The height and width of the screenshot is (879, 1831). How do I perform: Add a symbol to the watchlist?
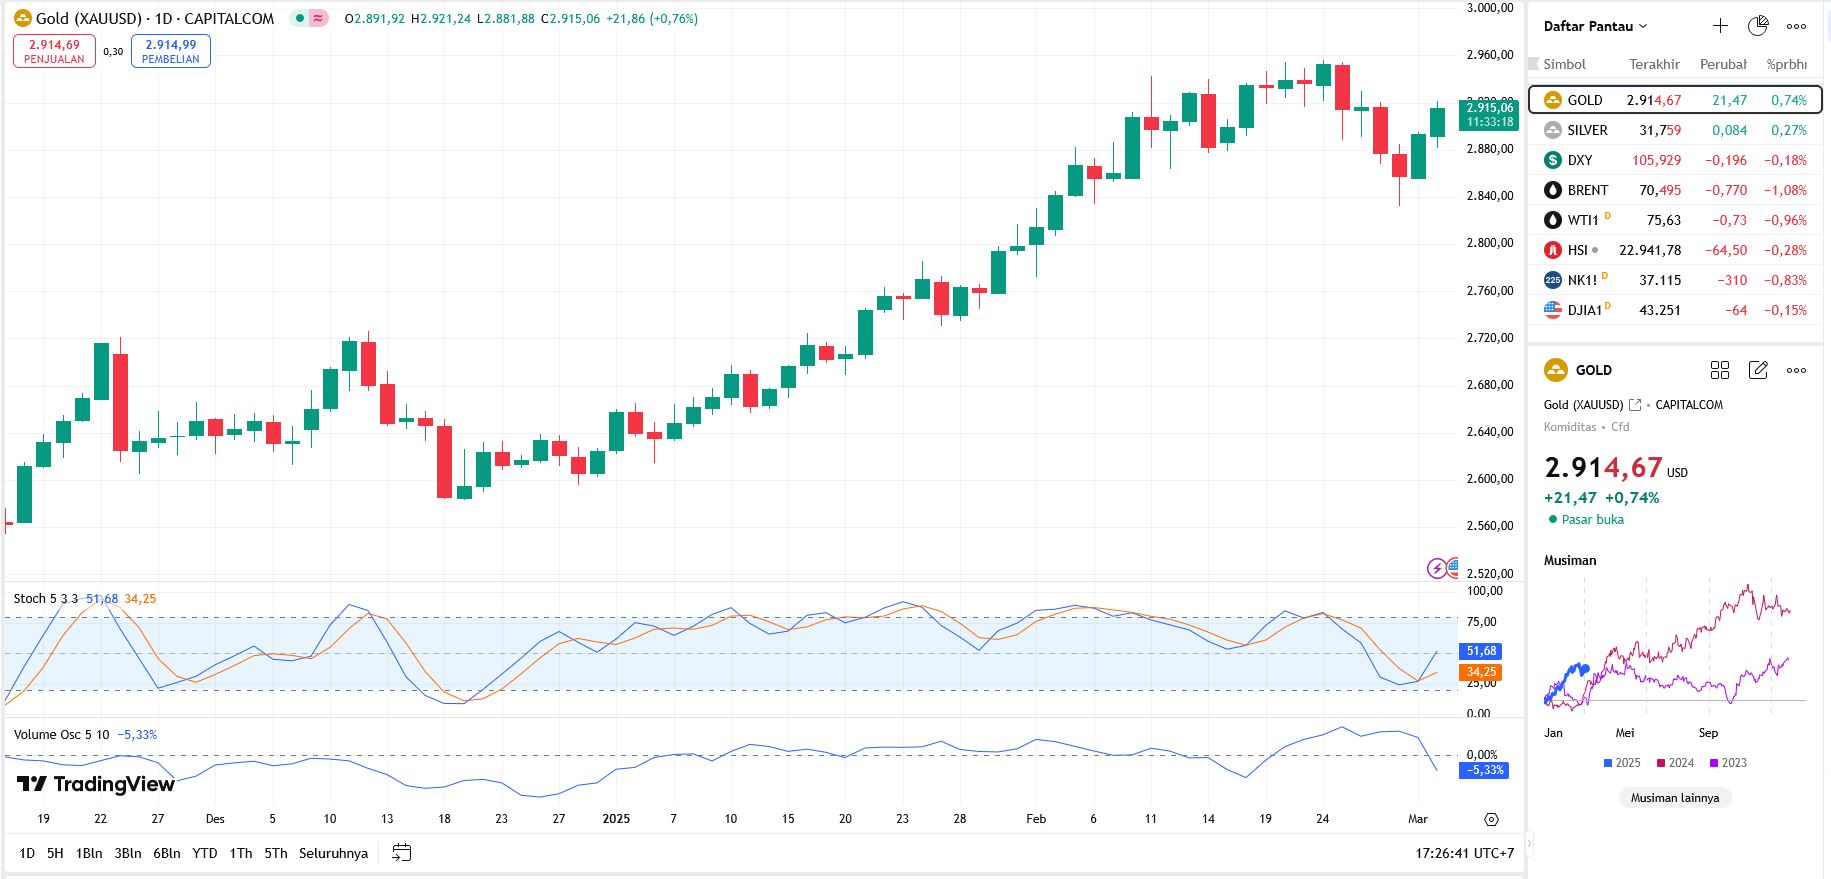(1720, 26)
